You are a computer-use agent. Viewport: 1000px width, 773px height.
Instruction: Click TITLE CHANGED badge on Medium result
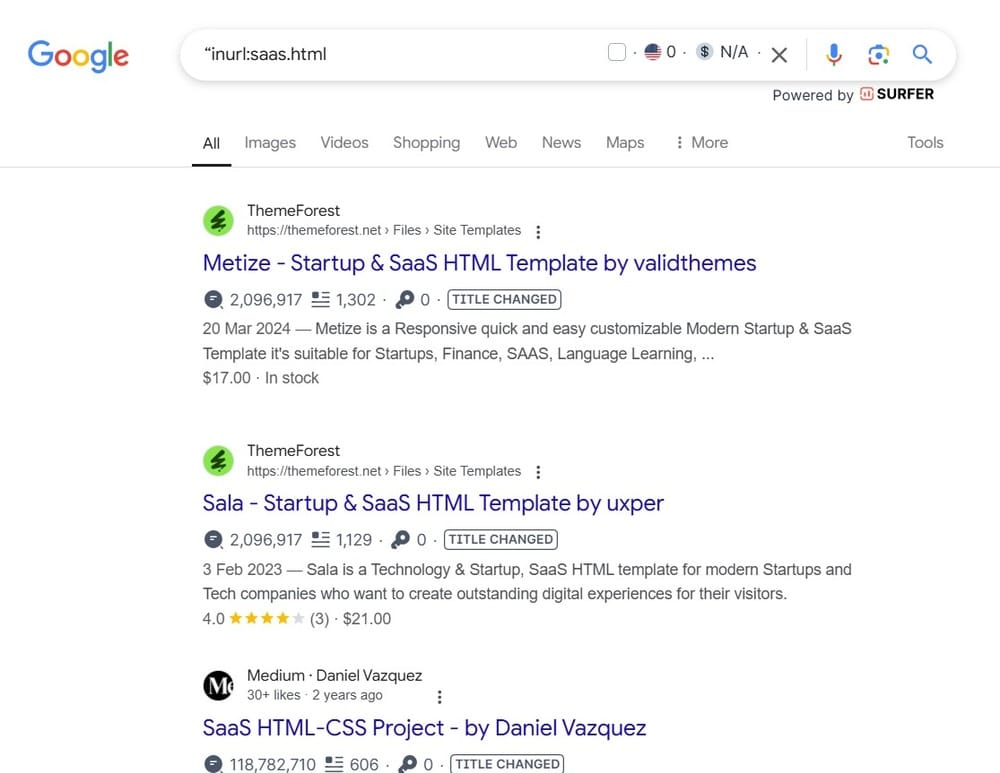pos(507,764)
